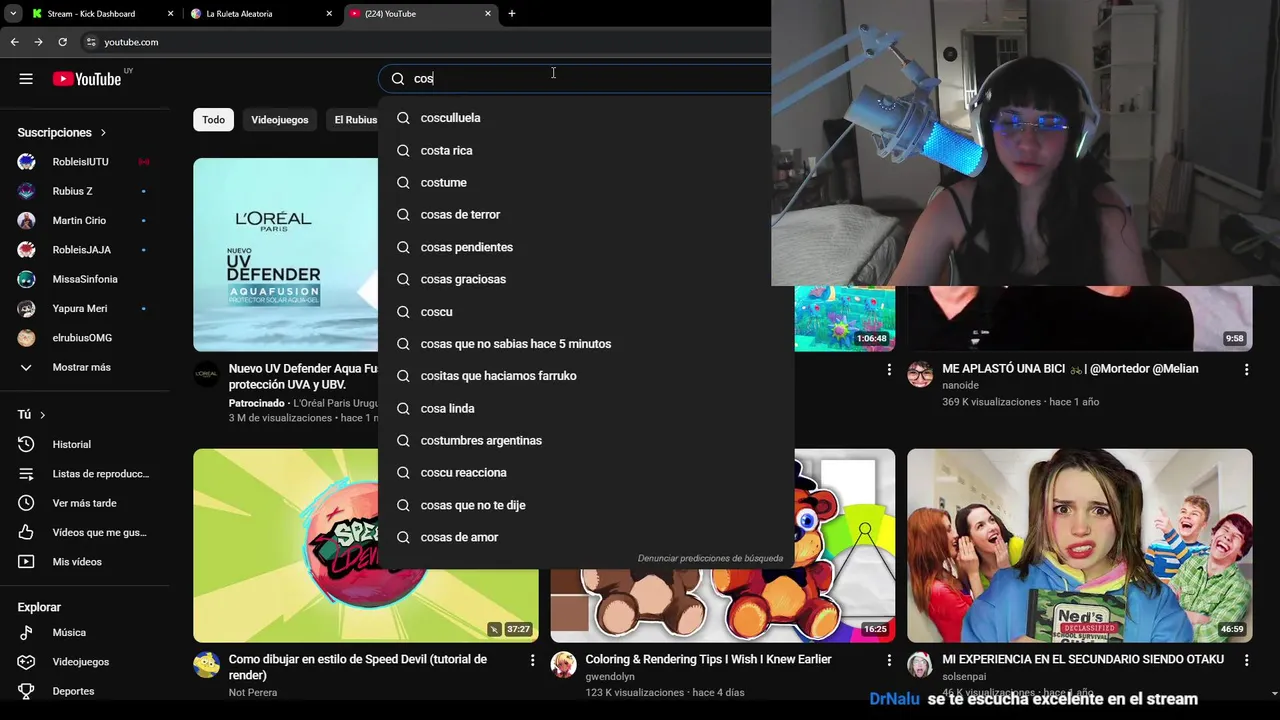Close the La Ruleta Aleatoria tab

click(x=329, y=14)
